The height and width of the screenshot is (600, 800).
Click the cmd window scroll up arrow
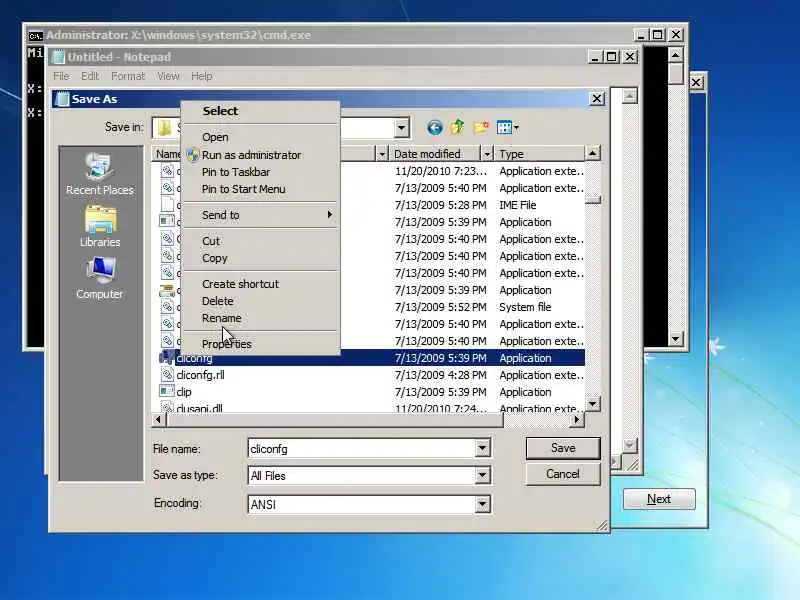point(675,55)
